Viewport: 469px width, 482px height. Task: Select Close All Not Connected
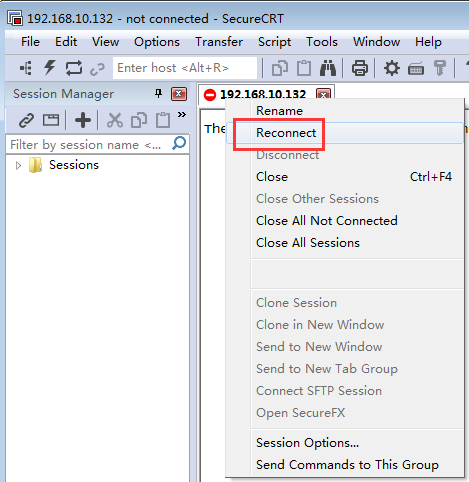tap(345, 221)
